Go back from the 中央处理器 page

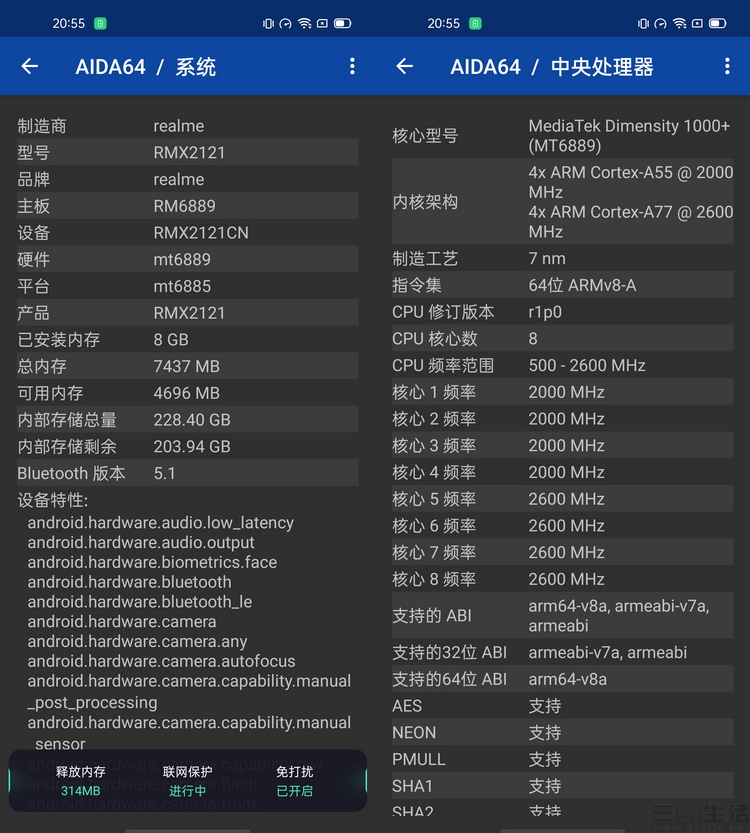pyautogui.click(x=405, y=66)
